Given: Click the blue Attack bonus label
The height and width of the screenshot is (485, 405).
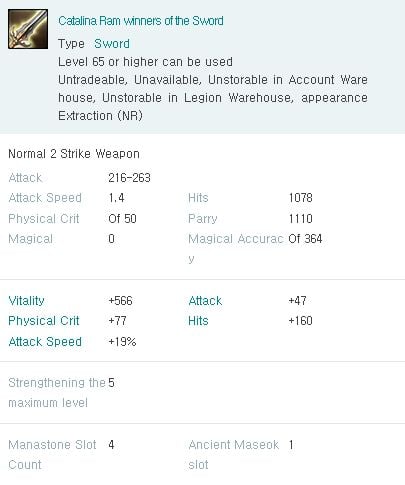Looking at the screenshot, I should pos(205,301).
